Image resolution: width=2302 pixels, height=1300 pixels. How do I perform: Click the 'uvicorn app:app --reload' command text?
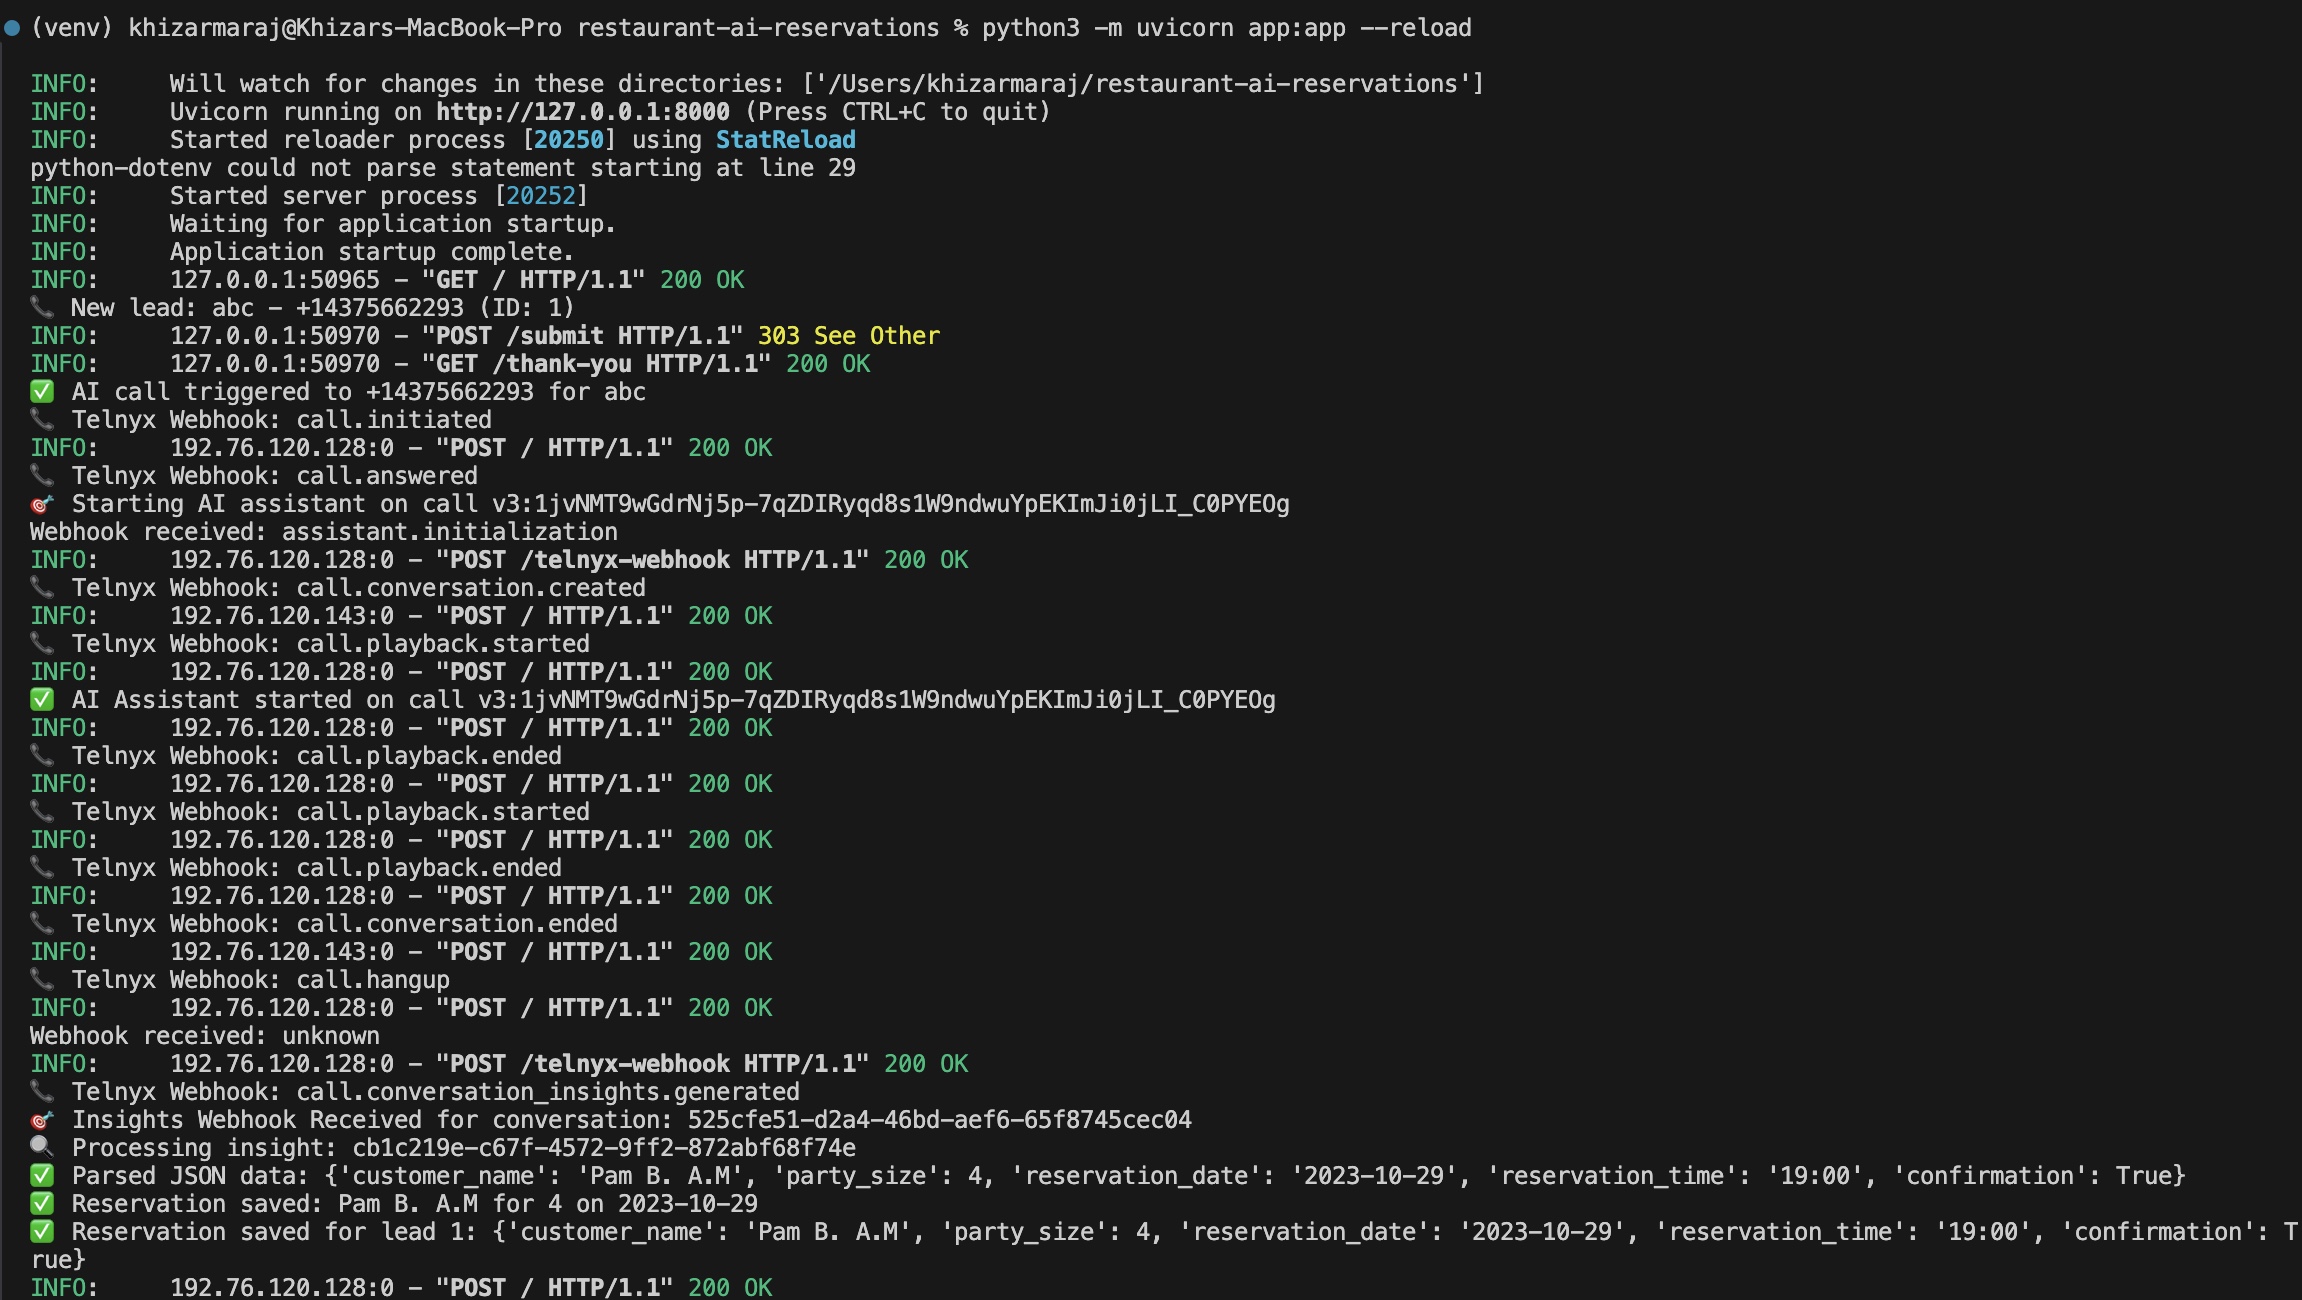point(1303,27)
